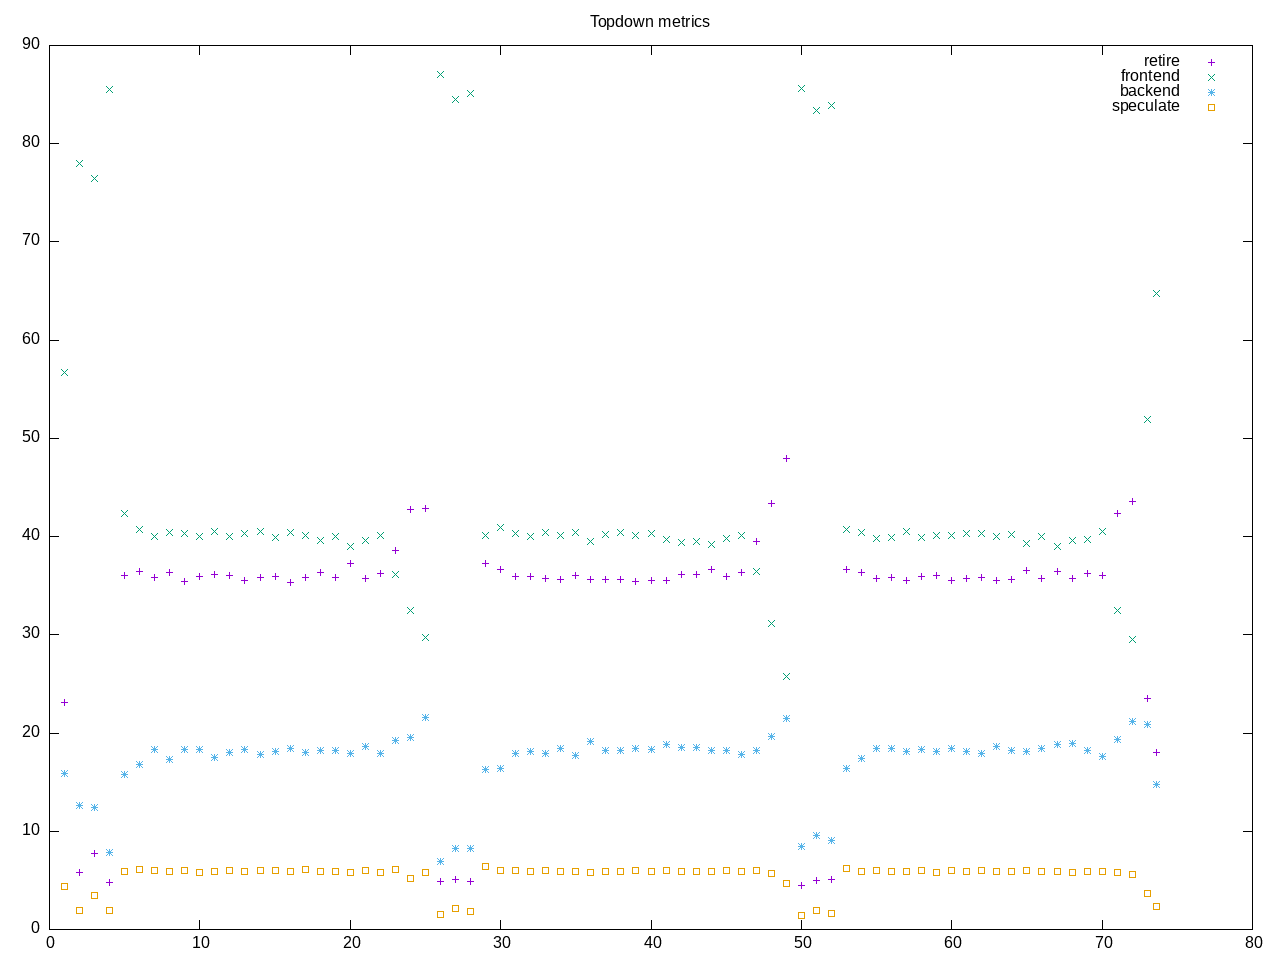1280x960 pixels.
Task: Click the x-axis tick label 40
Action: [651, 942]
